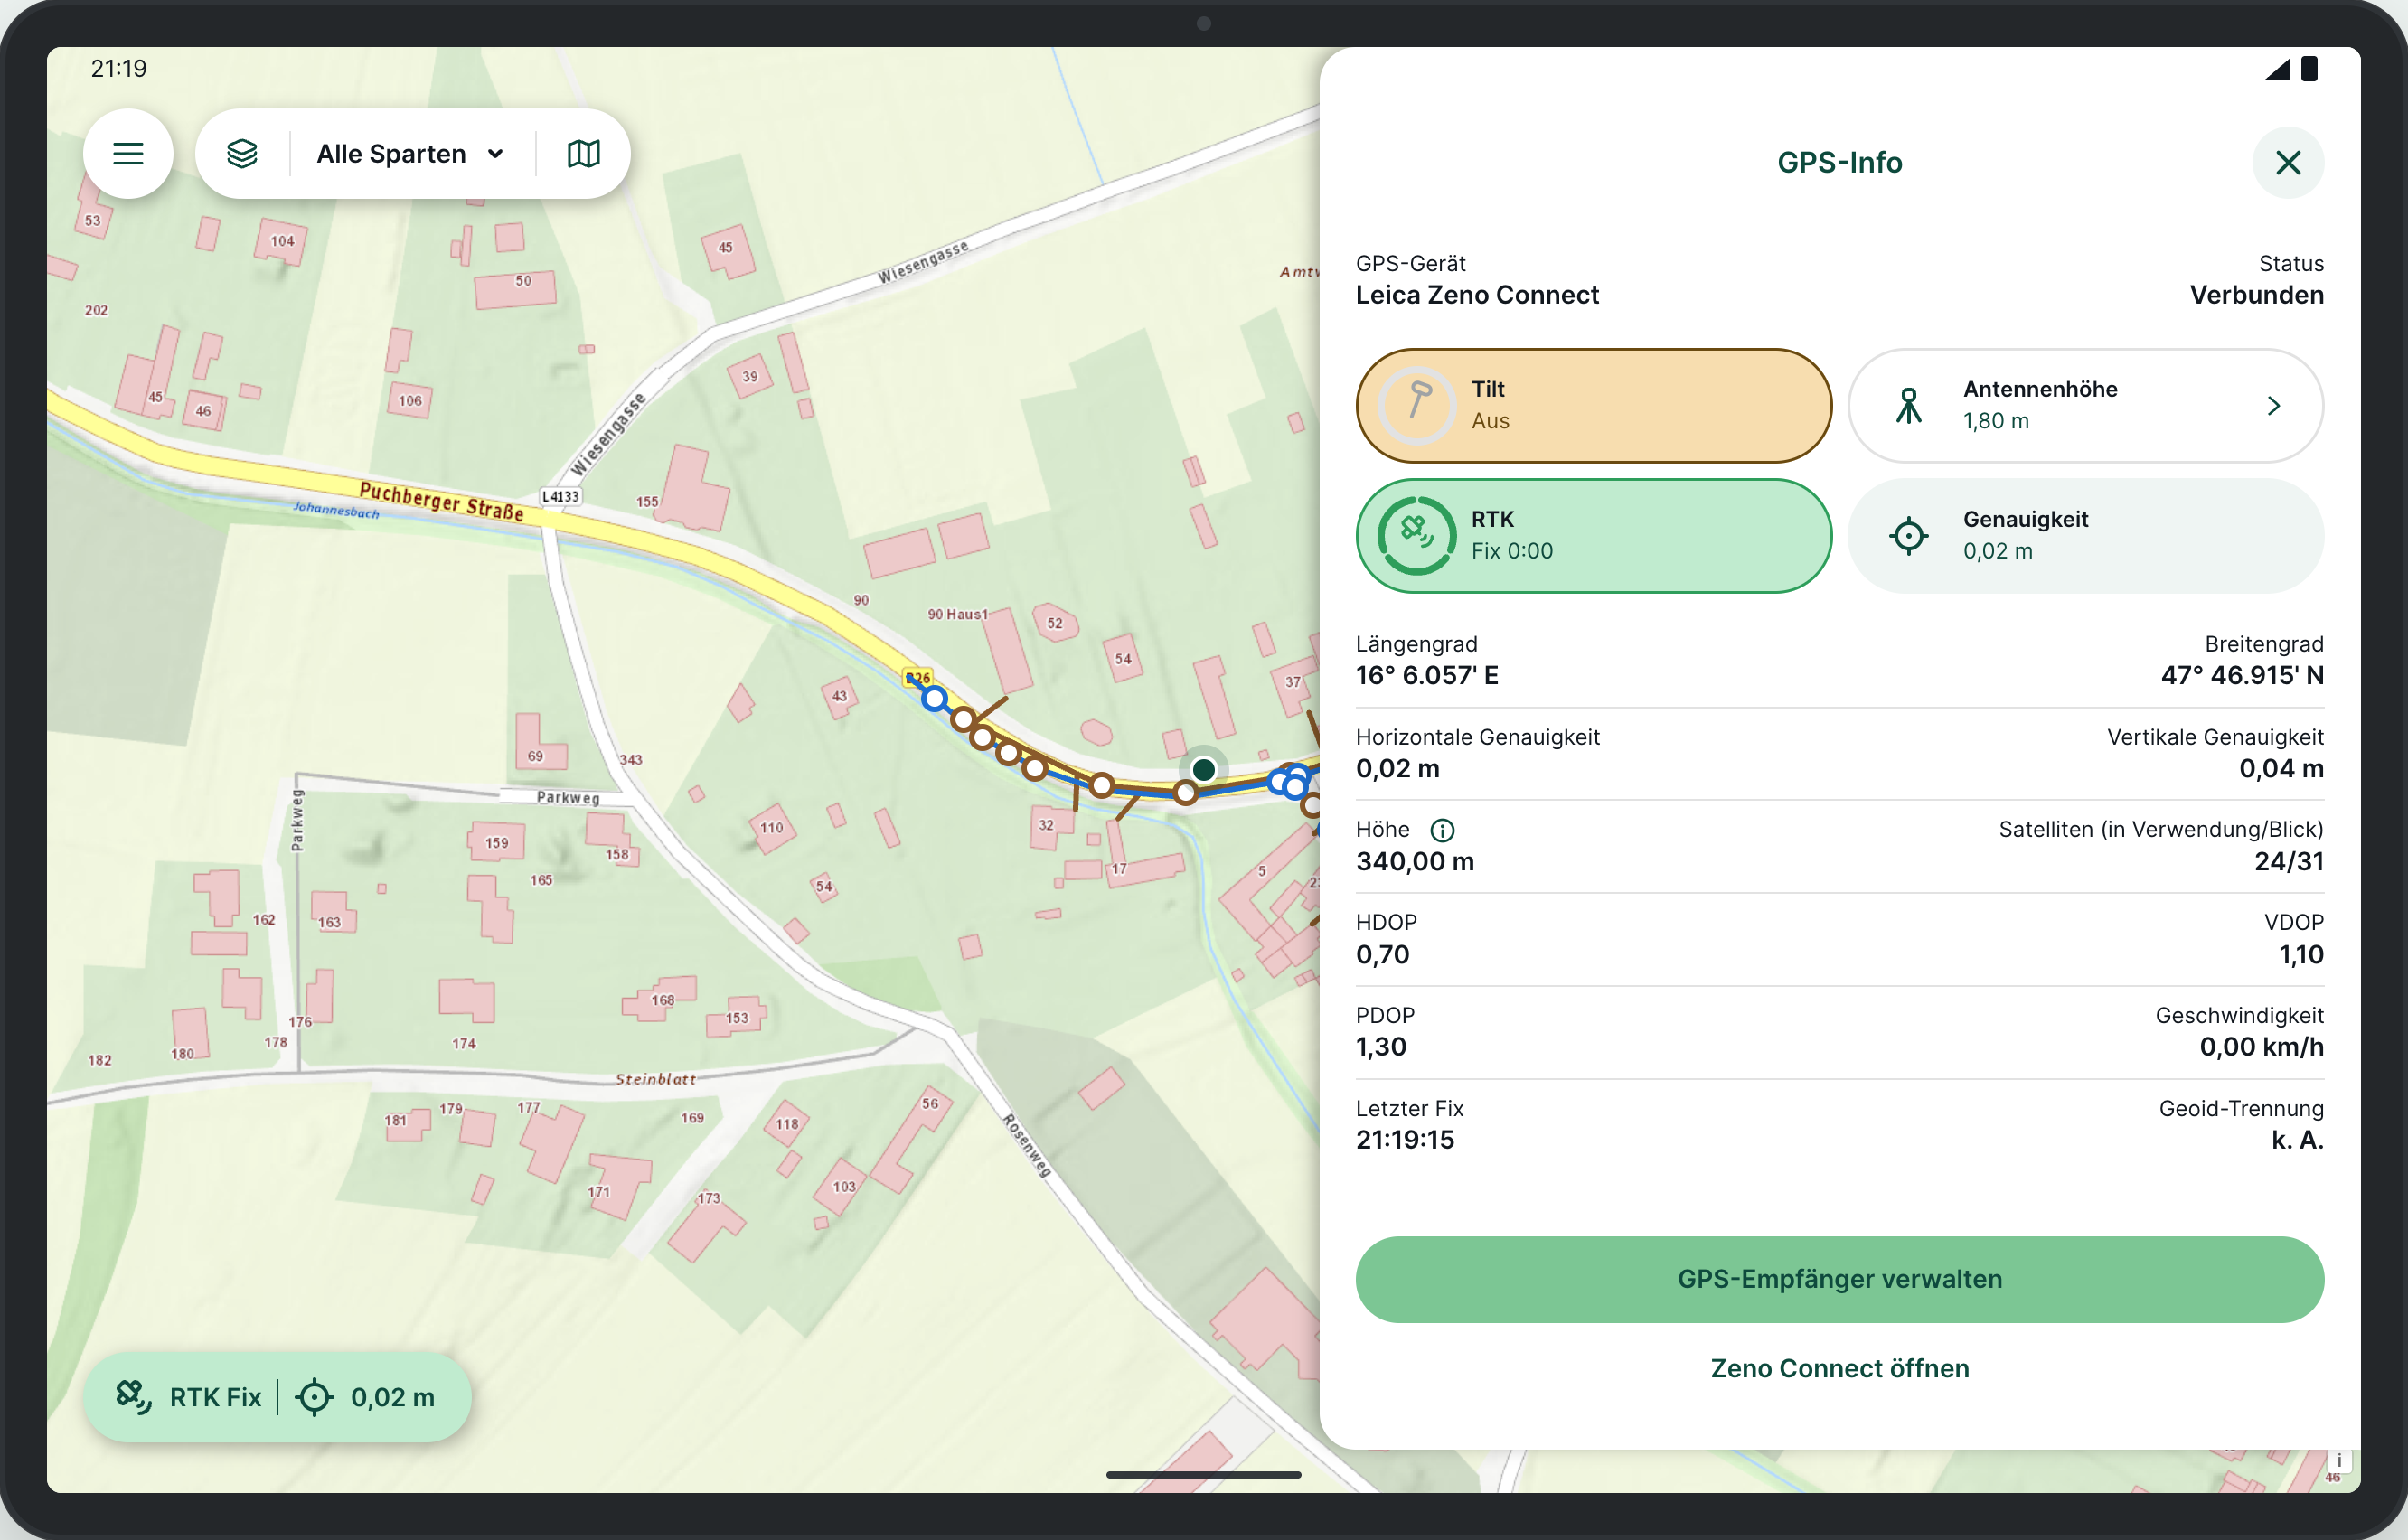Click GPS-Empfänger verwalten button
The image size is (2408, 1540).
[1839, 1279]
